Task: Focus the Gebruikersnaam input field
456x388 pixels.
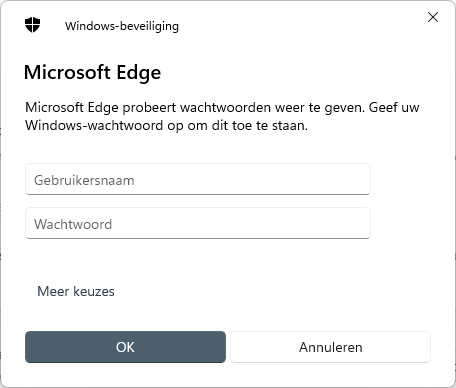Action: (198, 179)
